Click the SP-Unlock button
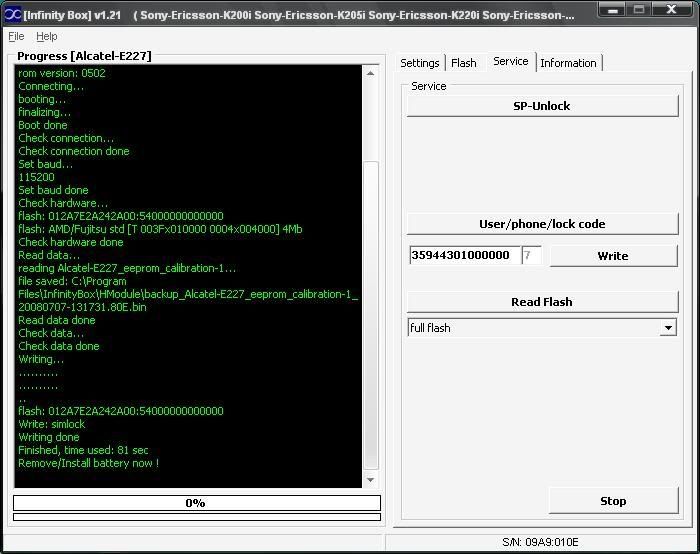Image resolution: width=700 pixels, height=554 pixels. [x=542, y=106]
